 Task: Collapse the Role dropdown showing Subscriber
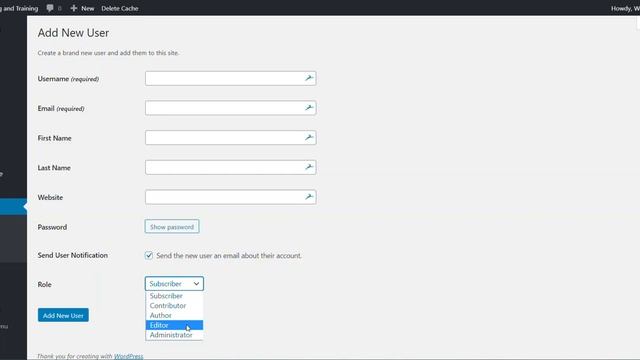(x=174, y=284)
